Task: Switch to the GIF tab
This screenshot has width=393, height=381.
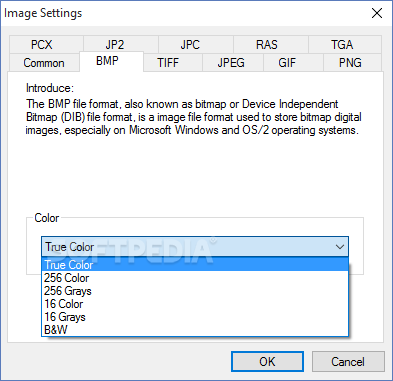Action: click(x=293, y=63)
